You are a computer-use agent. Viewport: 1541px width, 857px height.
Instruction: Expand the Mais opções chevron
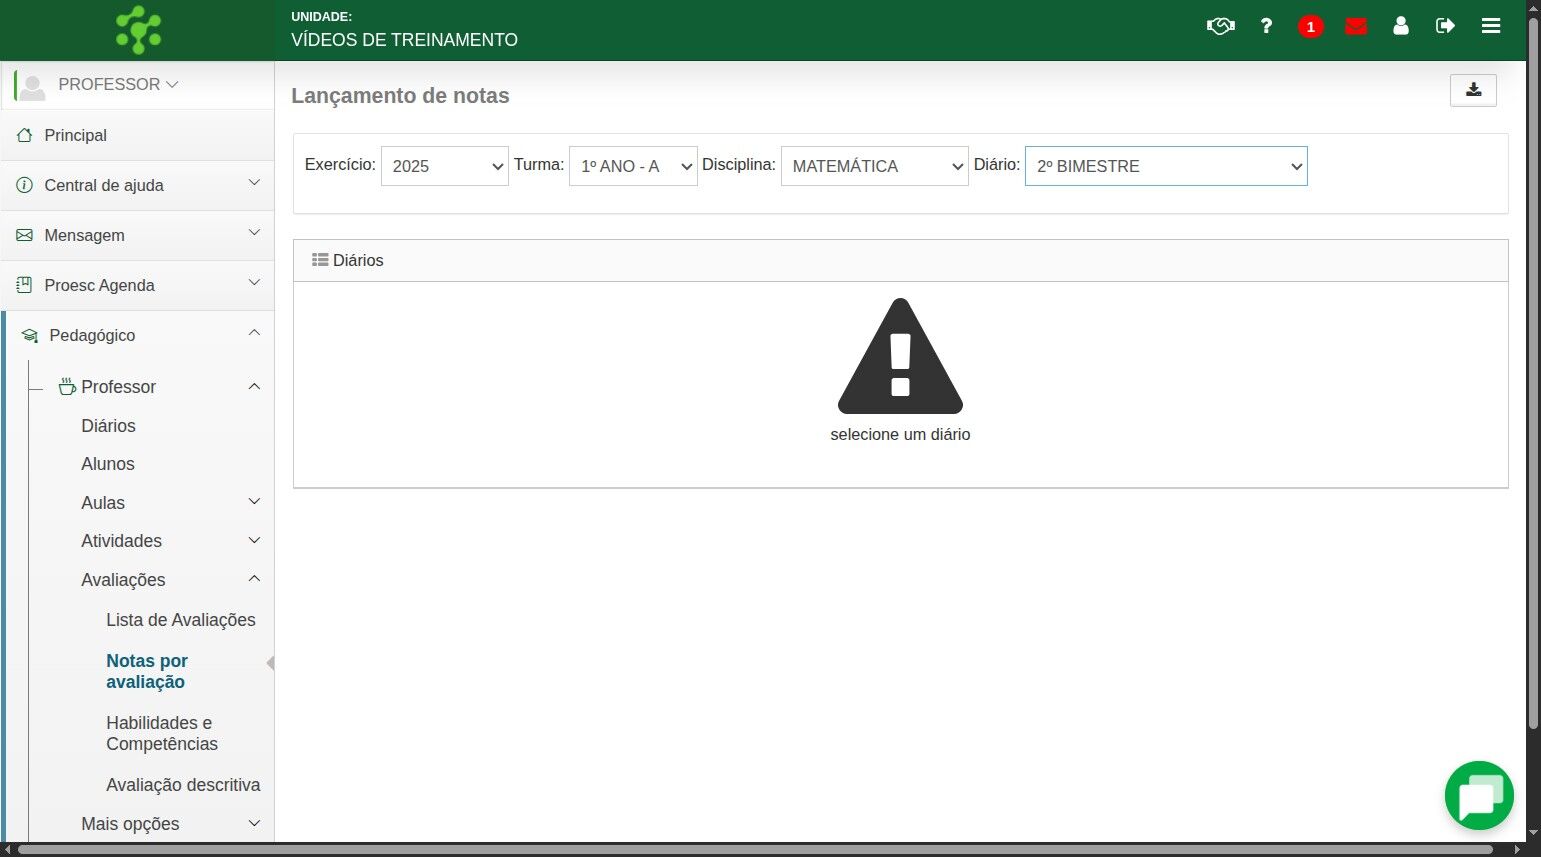(x=254, y=823)
